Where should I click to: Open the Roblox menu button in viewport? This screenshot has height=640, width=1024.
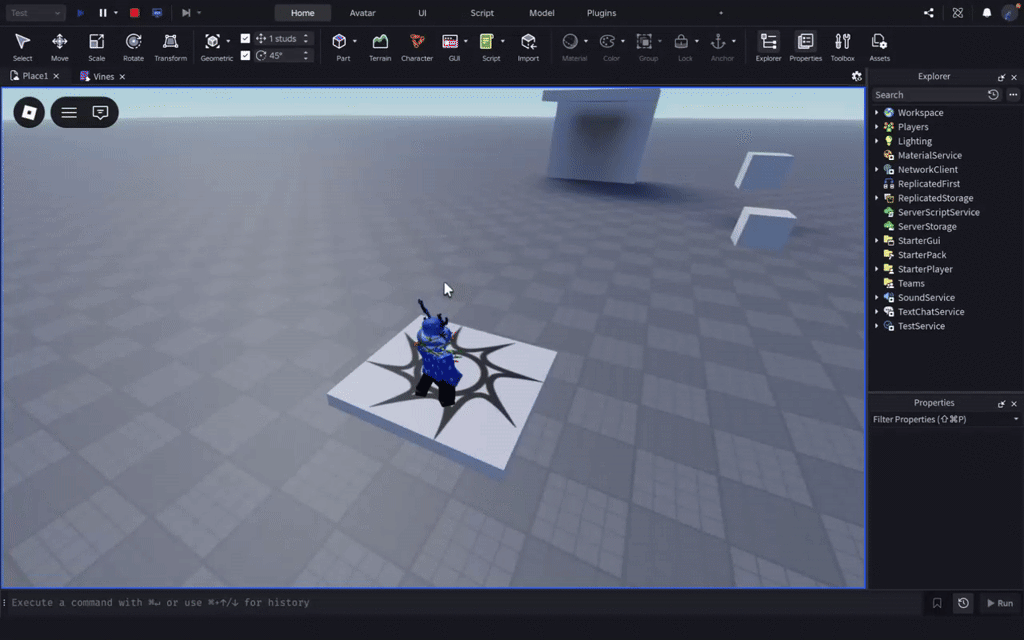(x=29, y=112)
